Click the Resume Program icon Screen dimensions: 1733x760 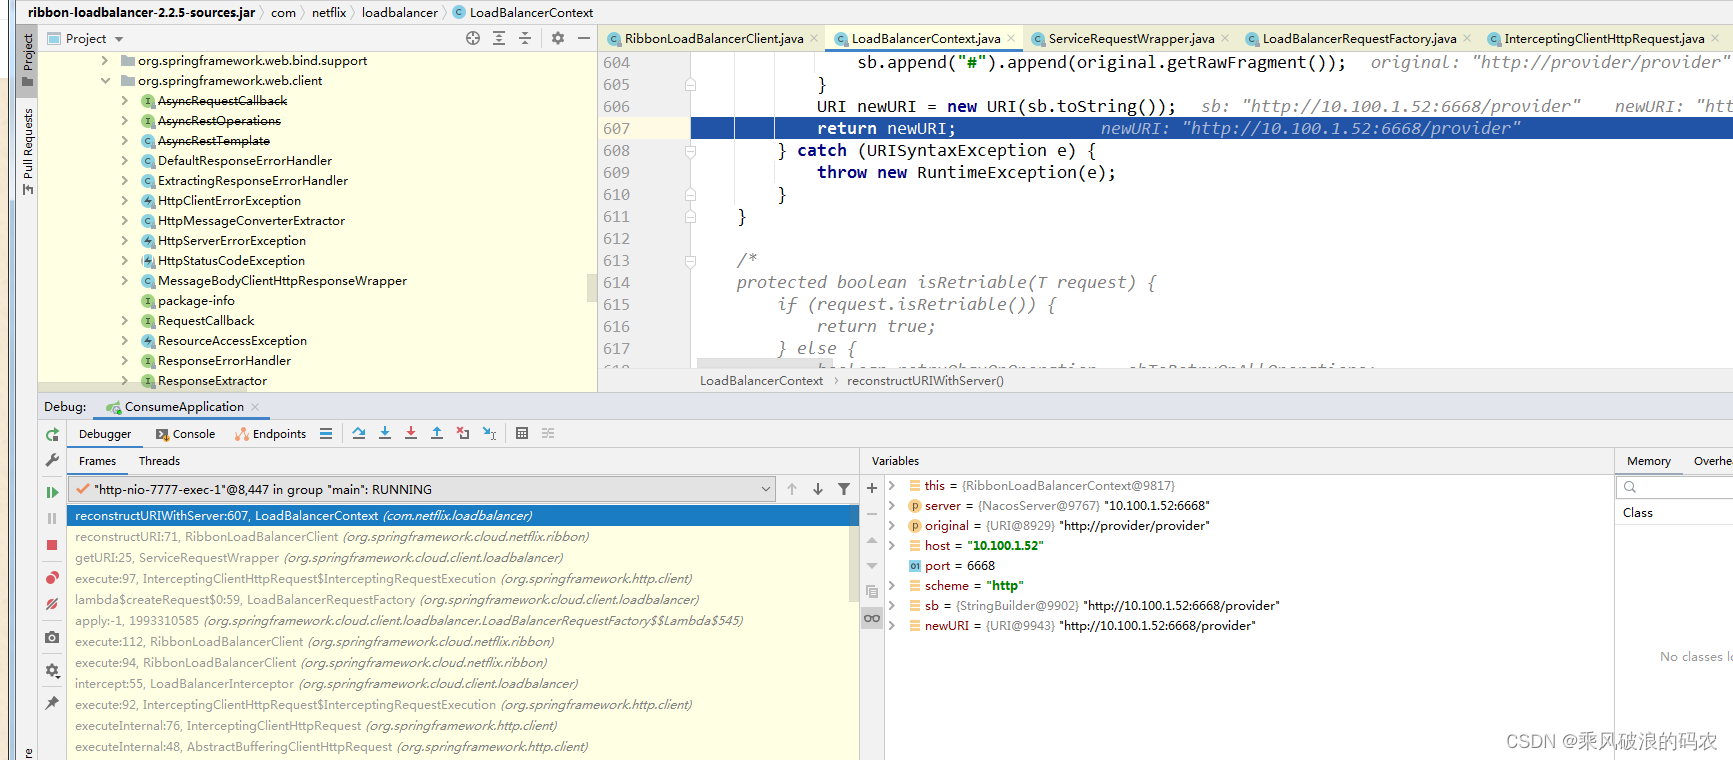(x=52, y=492)
